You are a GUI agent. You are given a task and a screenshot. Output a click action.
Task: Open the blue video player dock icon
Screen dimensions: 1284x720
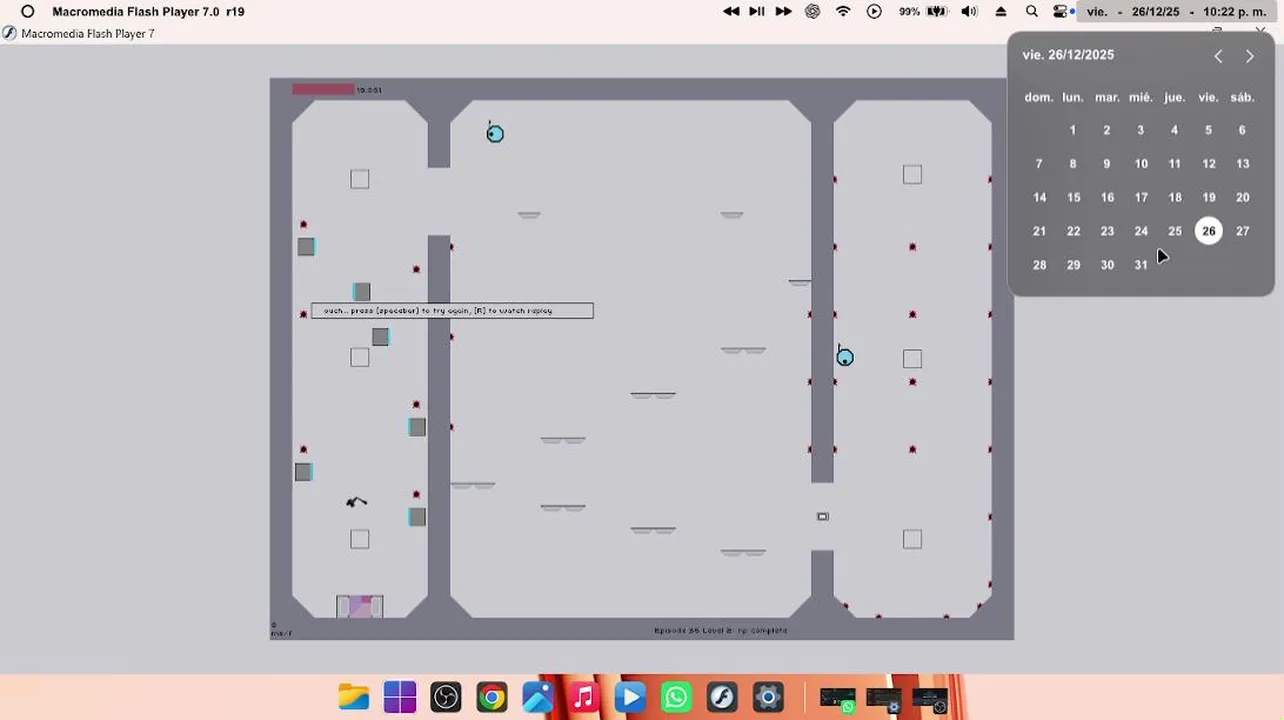pos(630,697)
